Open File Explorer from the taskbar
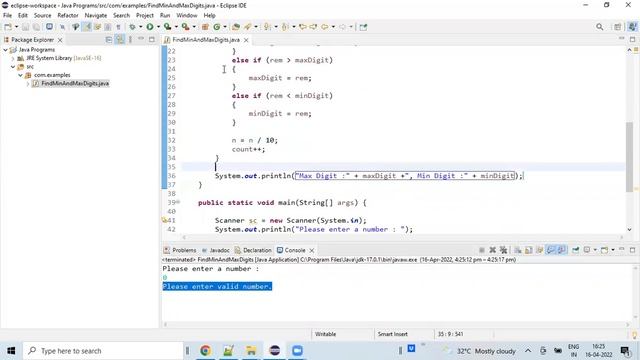This screenshot has height=360, width=640. click(251, 351)
